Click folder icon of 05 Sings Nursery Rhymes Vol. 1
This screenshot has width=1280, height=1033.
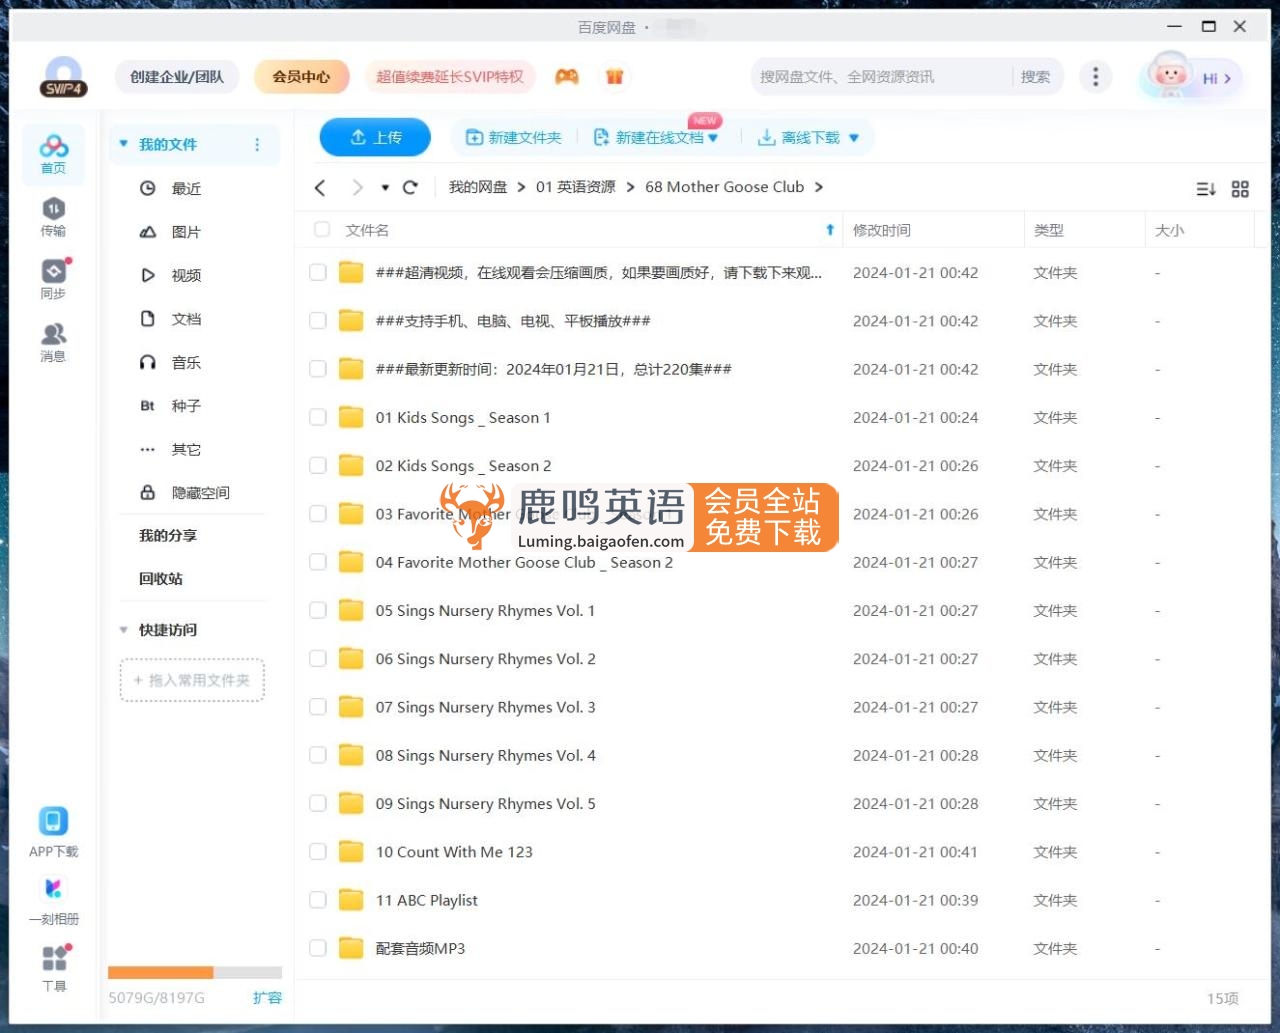(x=351, y=610)
